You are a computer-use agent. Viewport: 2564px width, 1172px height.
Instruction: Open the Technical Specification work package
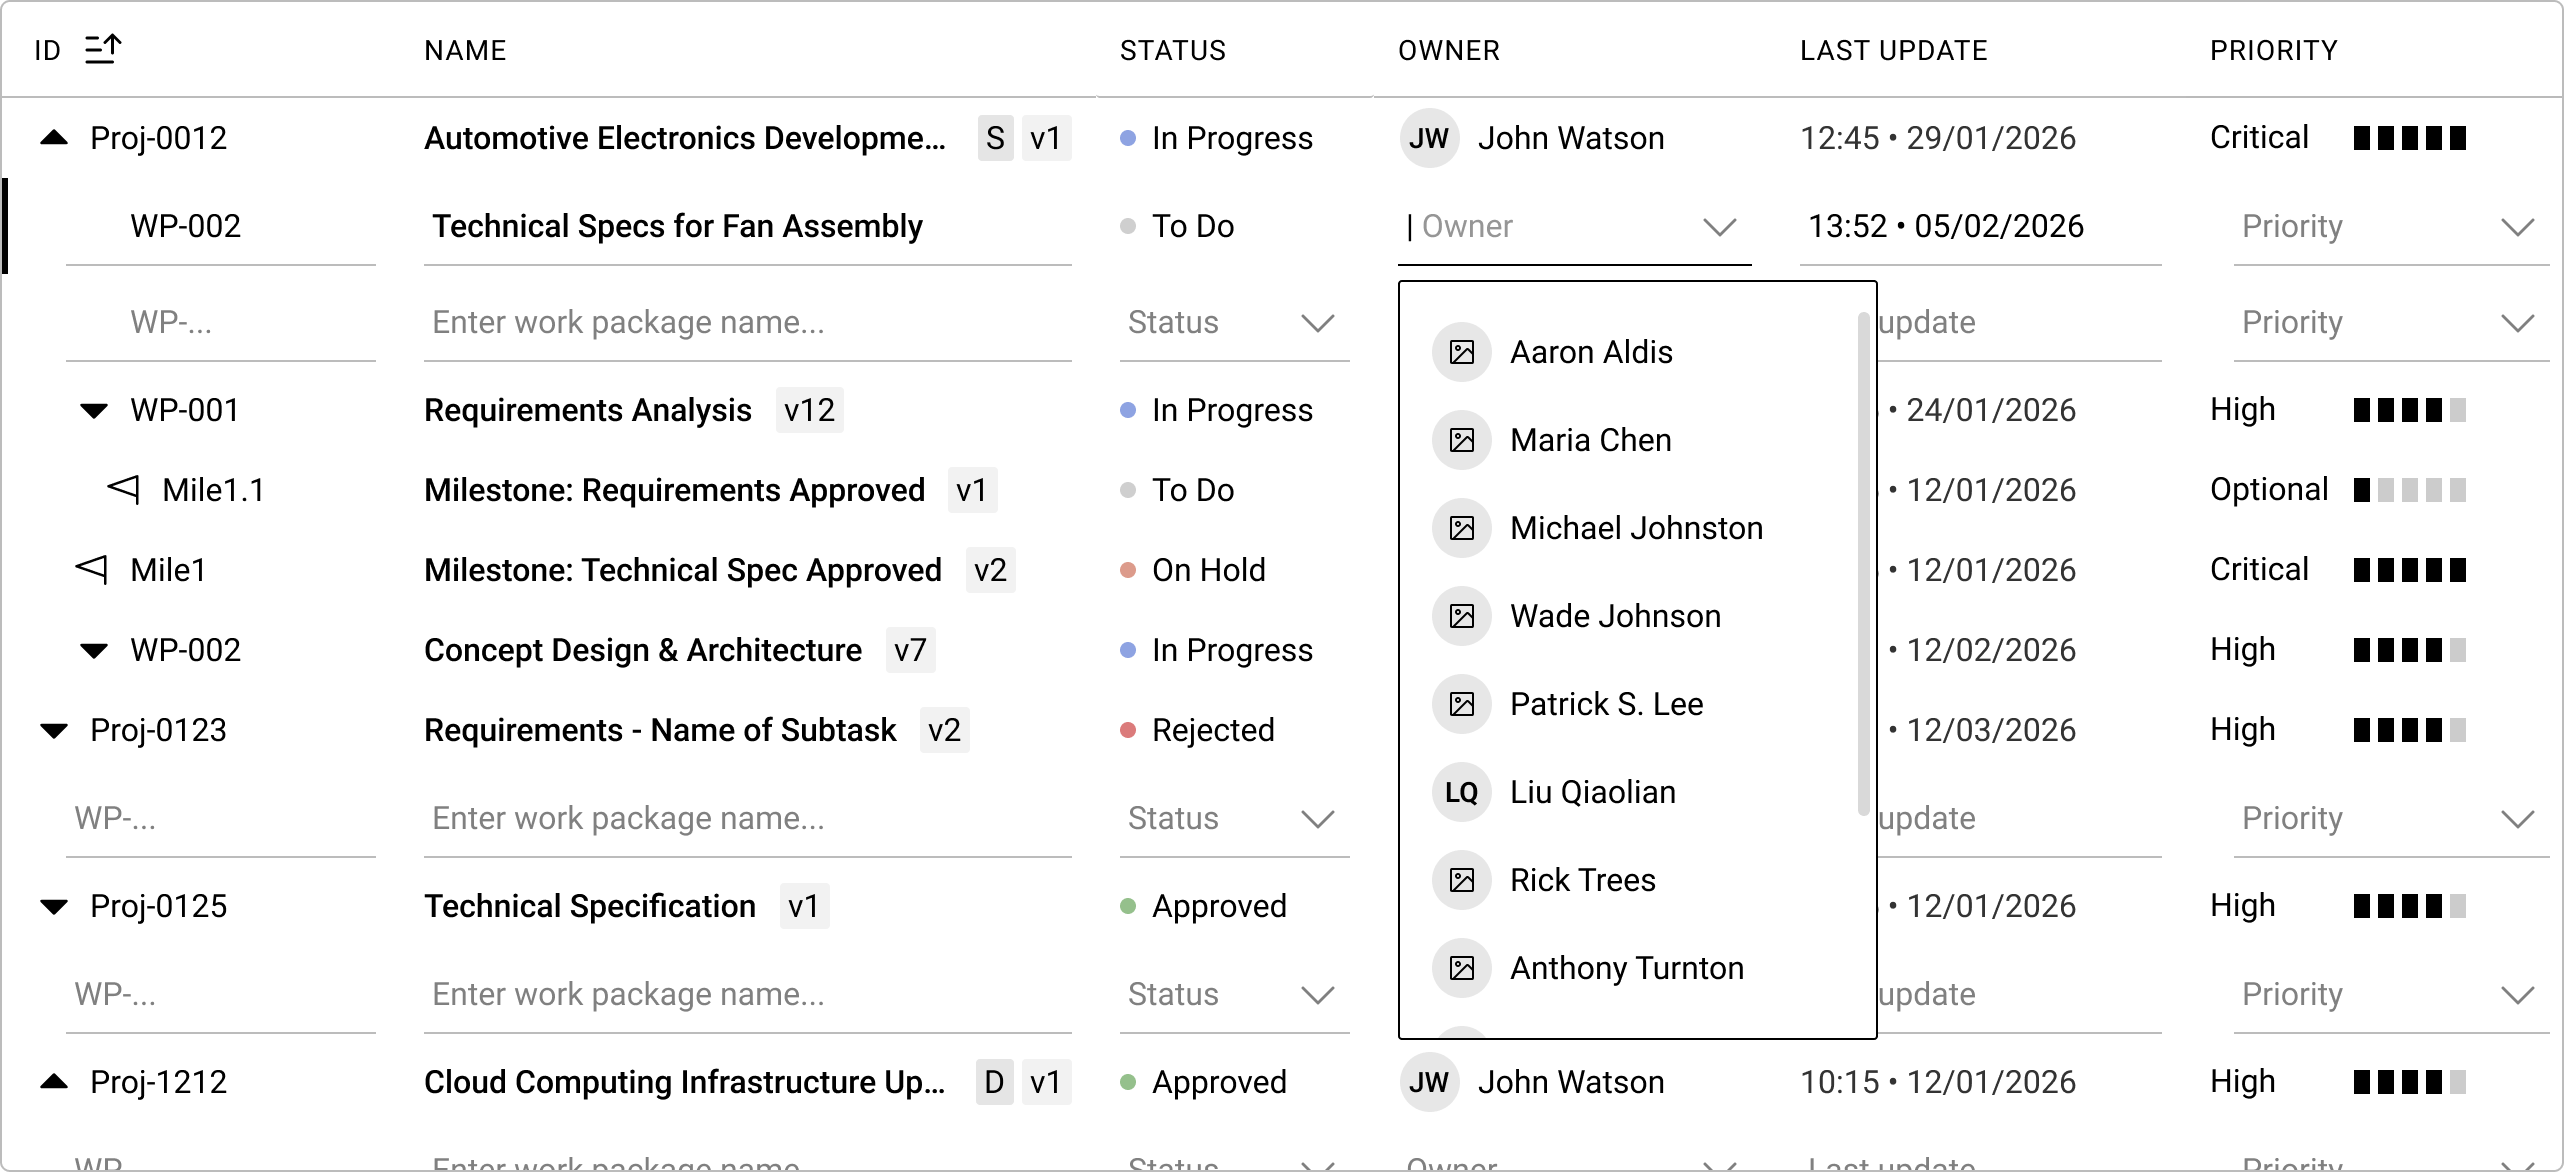pyautogui.click(x=590, y=905)
